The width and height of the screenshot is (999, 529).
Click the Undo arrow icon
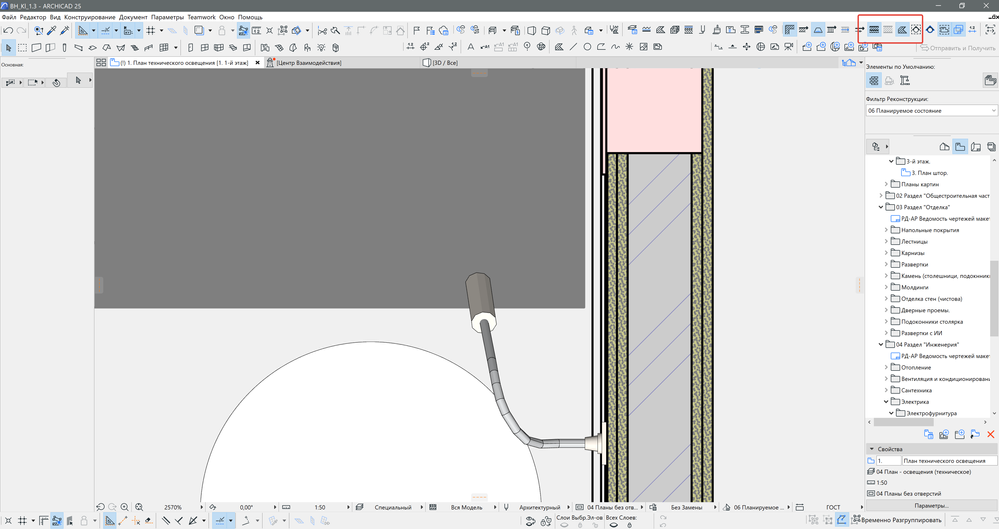pyautogui.click(x=8, y=31)
